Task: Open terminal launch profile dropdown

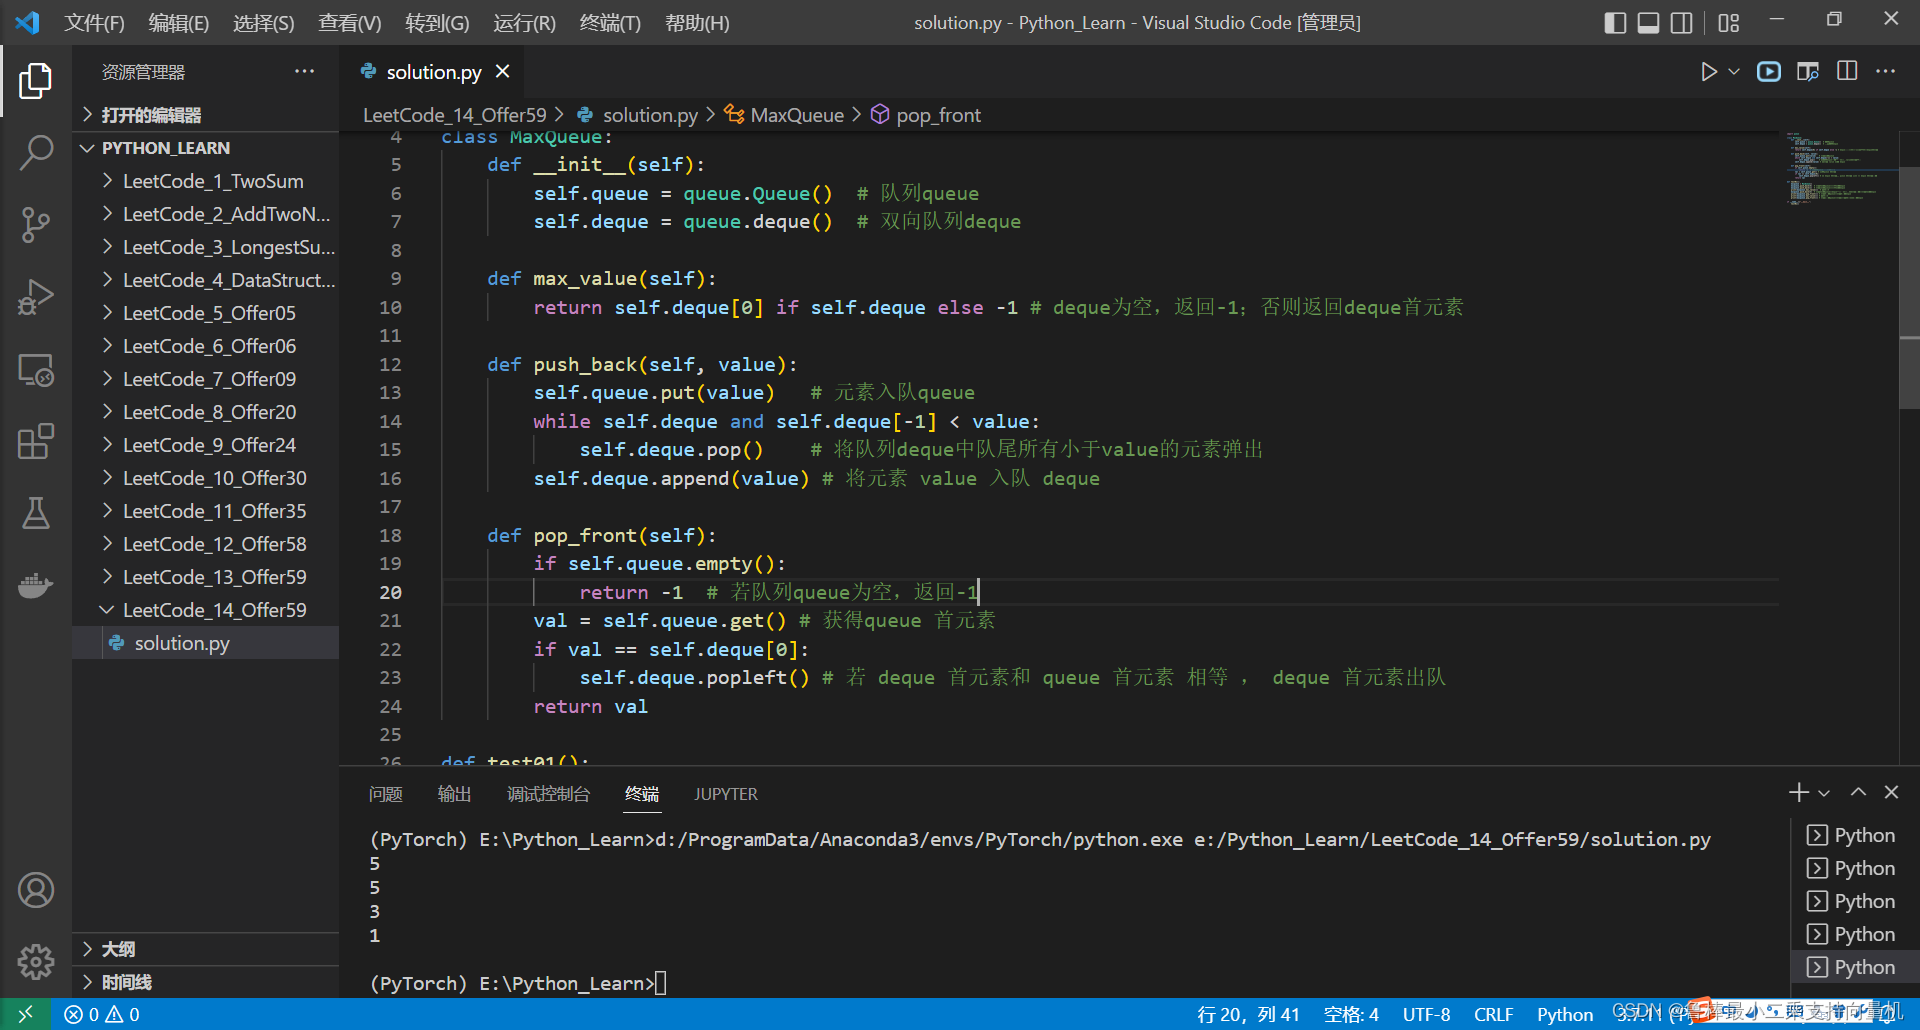Action: (x=1824, y=793)
